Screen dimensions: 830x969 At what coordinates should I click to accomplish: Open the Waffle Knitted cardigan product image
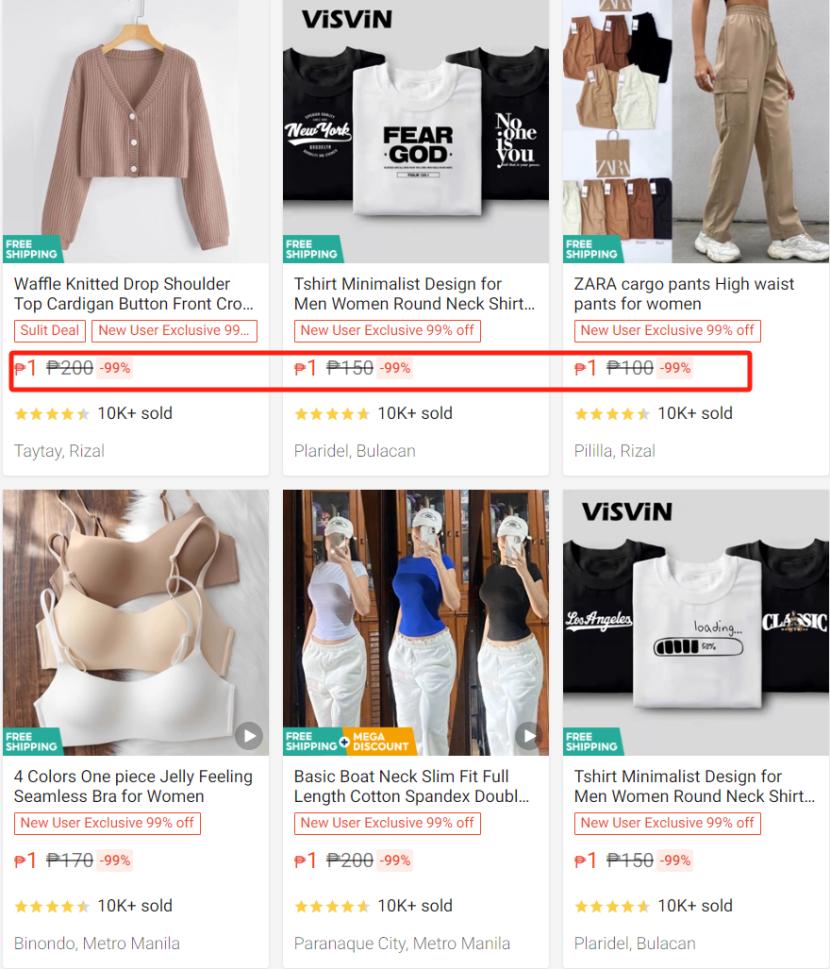136,131
